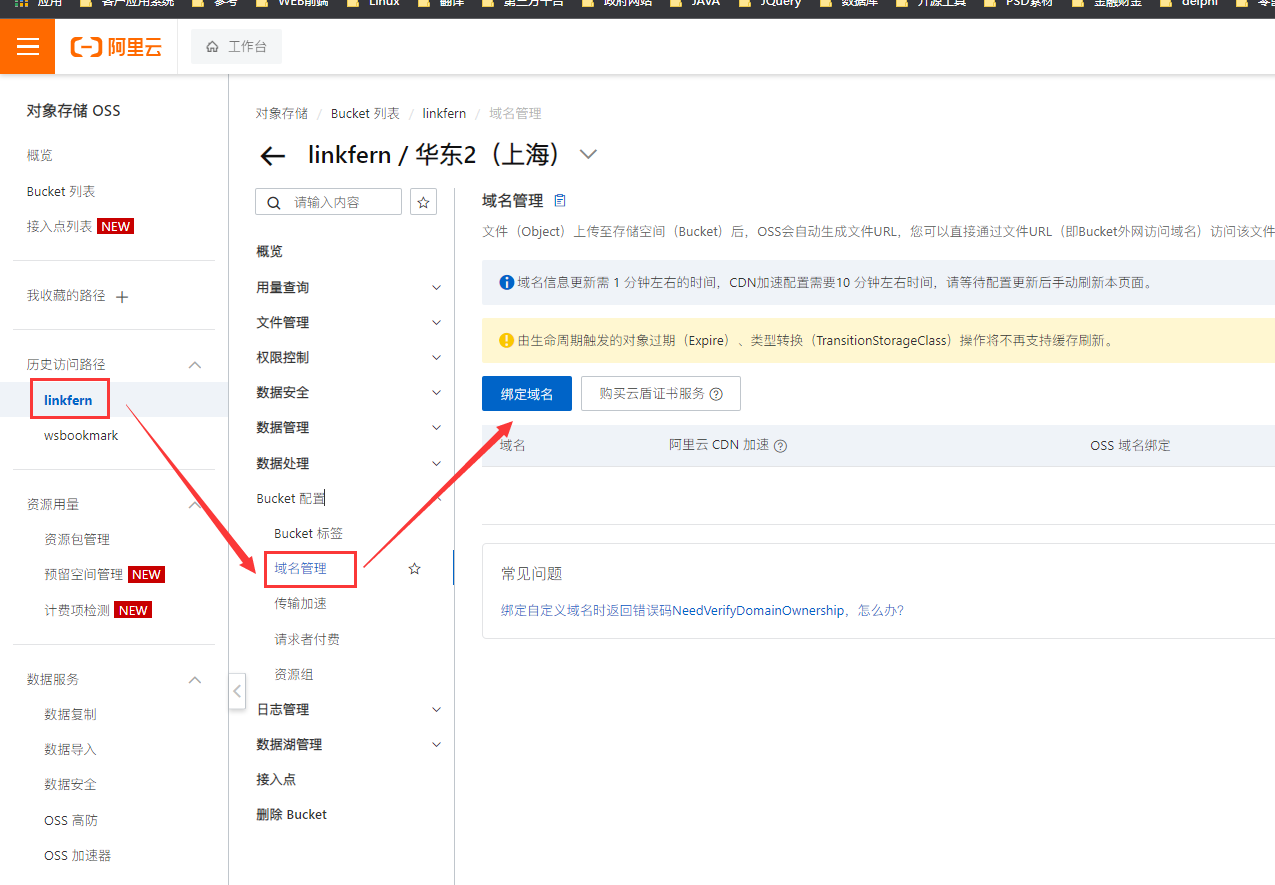Open 概览 in the bucket menu

tap(269, 252)
